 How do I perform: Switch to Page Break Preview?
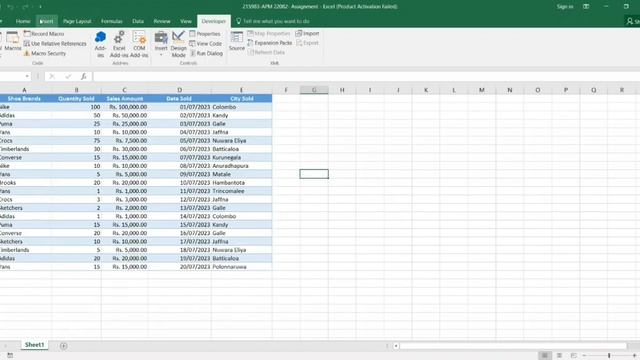pos(573,356)
